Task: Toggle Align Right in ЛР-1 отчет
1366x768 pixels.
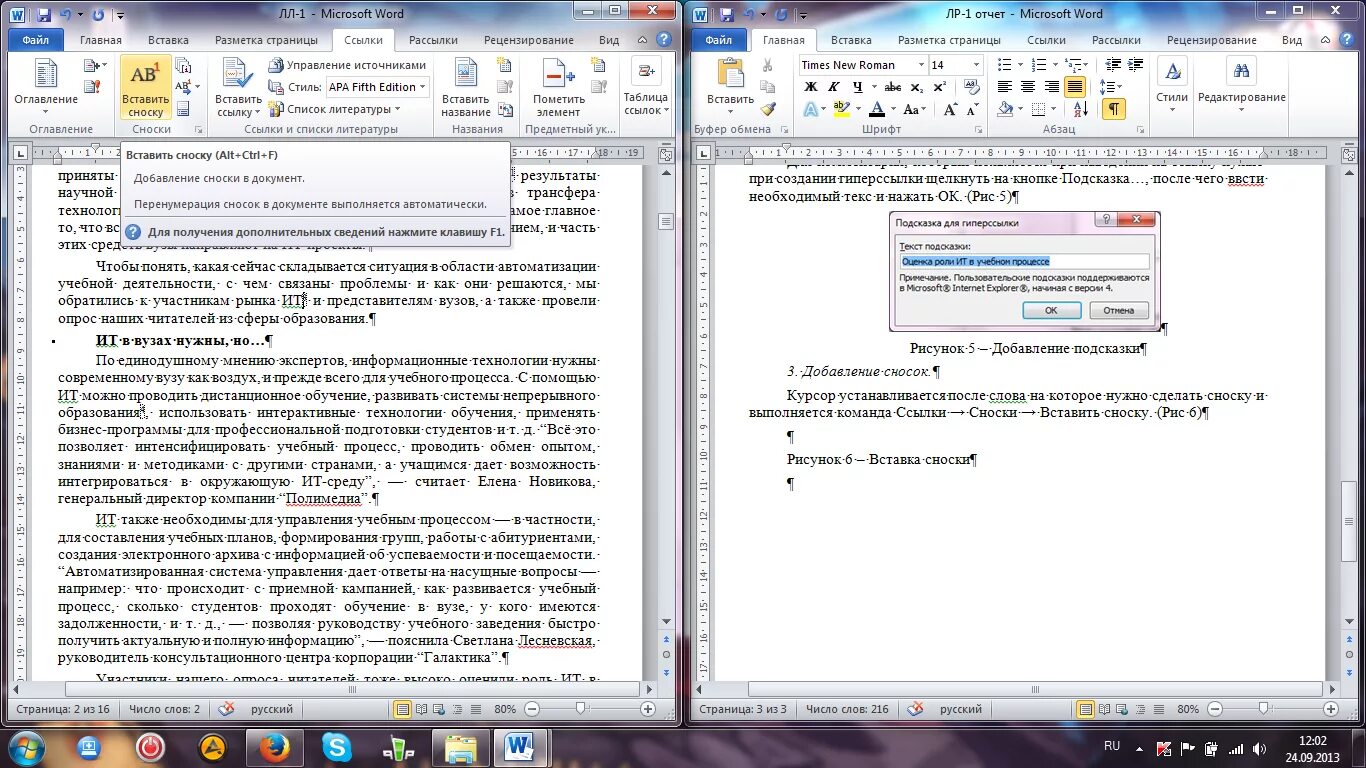Action: click(1051, 87)
